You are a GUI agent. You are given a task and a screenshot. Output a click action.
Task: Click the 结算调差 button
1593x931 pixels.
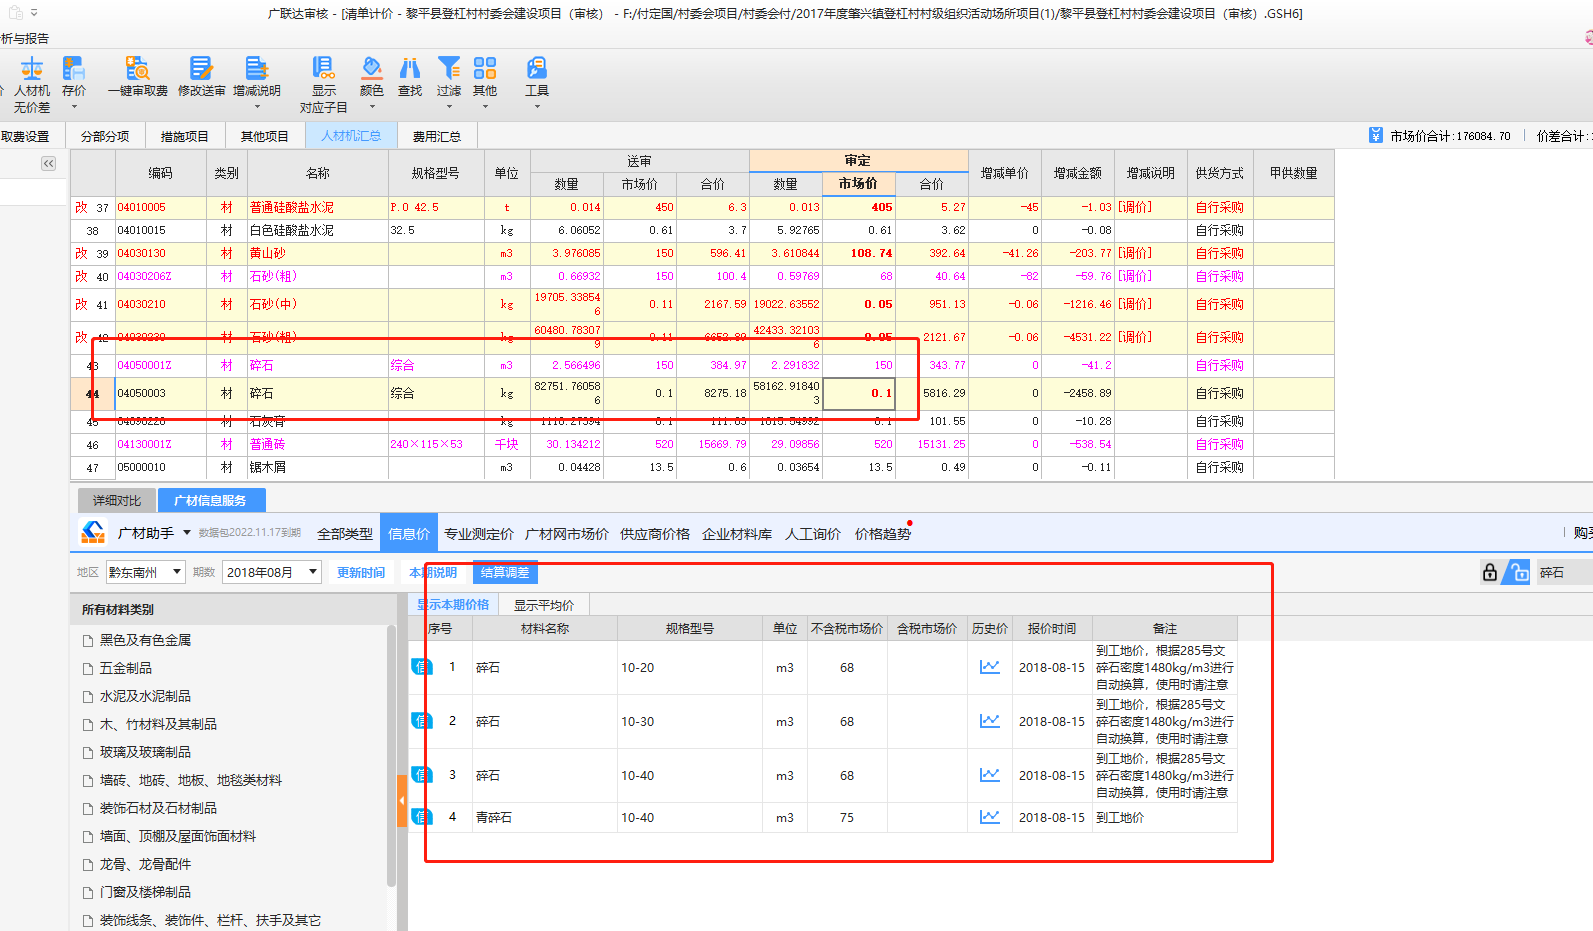point(505,573)
